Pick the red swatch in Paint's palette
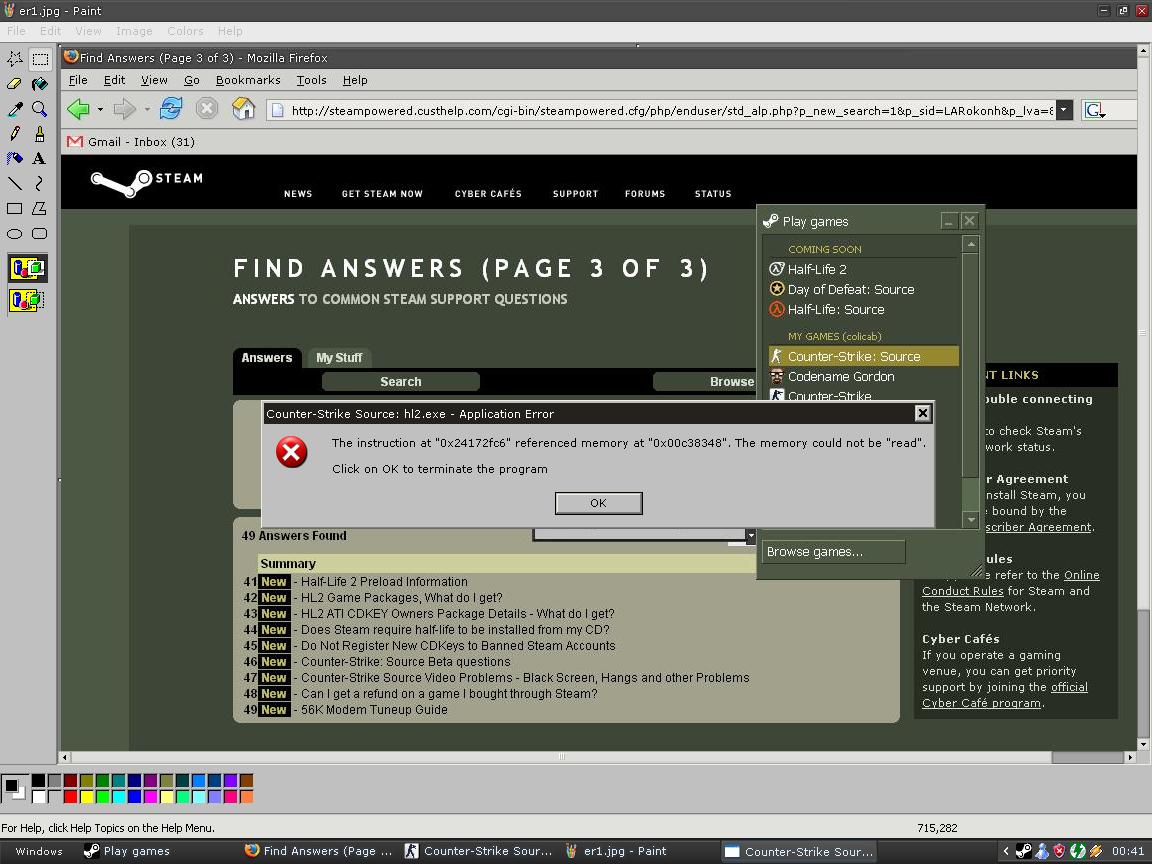 coord(70,795)
